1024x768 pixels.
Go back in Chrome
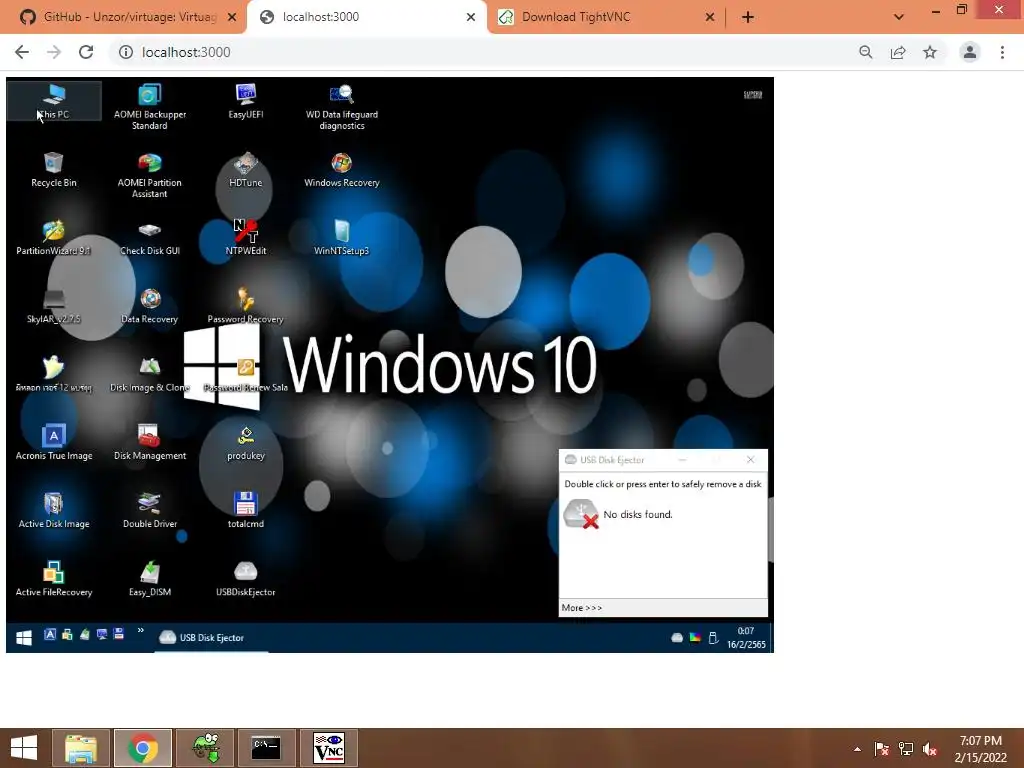point(22,52)
